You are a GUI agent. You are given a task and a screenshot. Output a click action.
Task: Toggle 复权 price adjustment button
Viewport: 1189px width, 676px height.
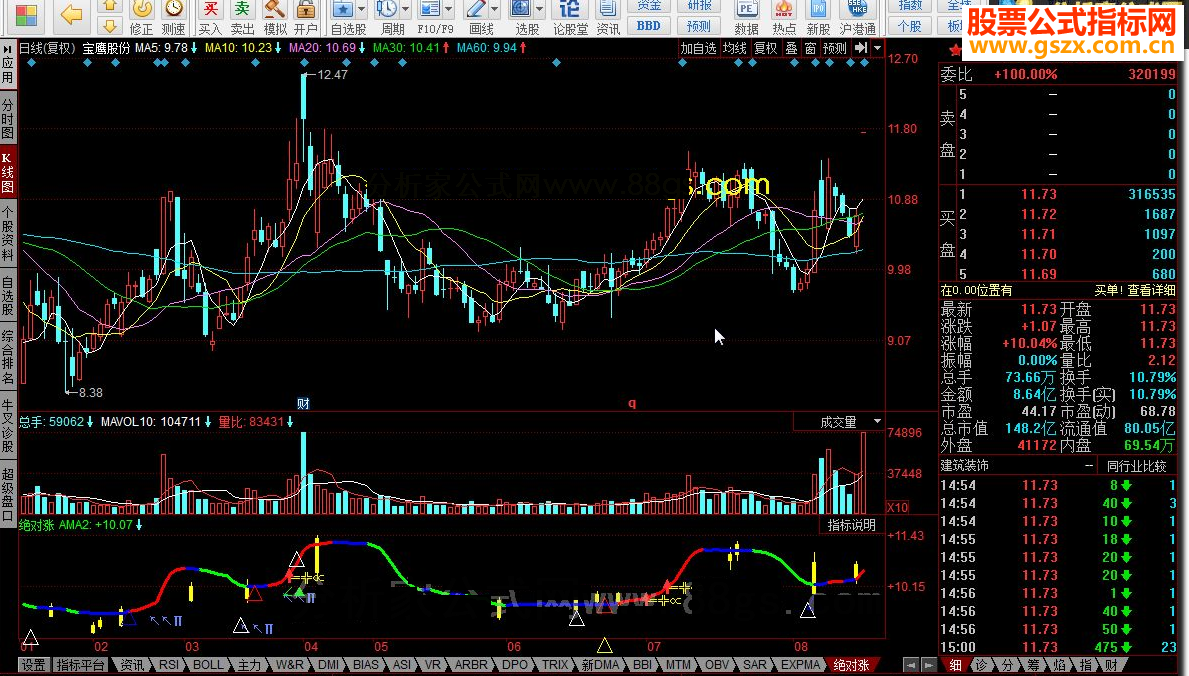click(766, 48)
